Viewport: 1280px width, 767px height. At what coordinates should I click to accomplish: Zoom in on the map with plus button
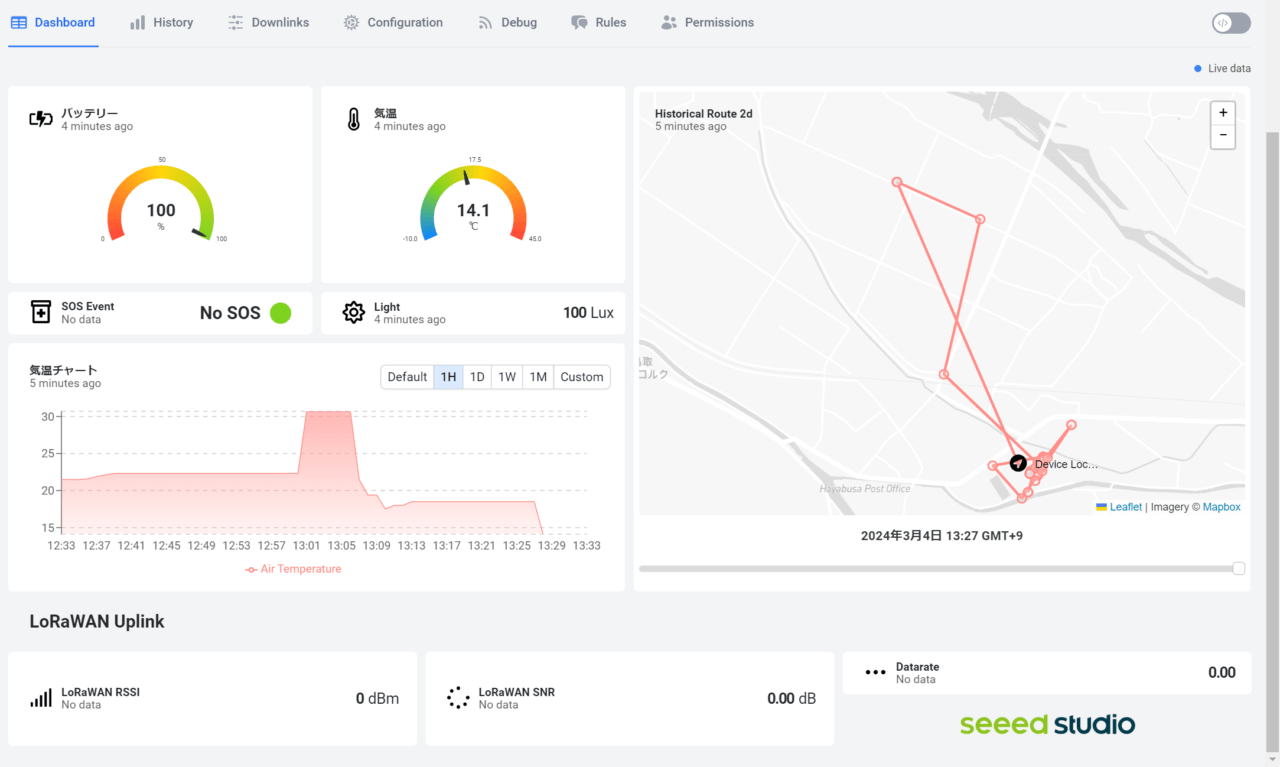1222,113
